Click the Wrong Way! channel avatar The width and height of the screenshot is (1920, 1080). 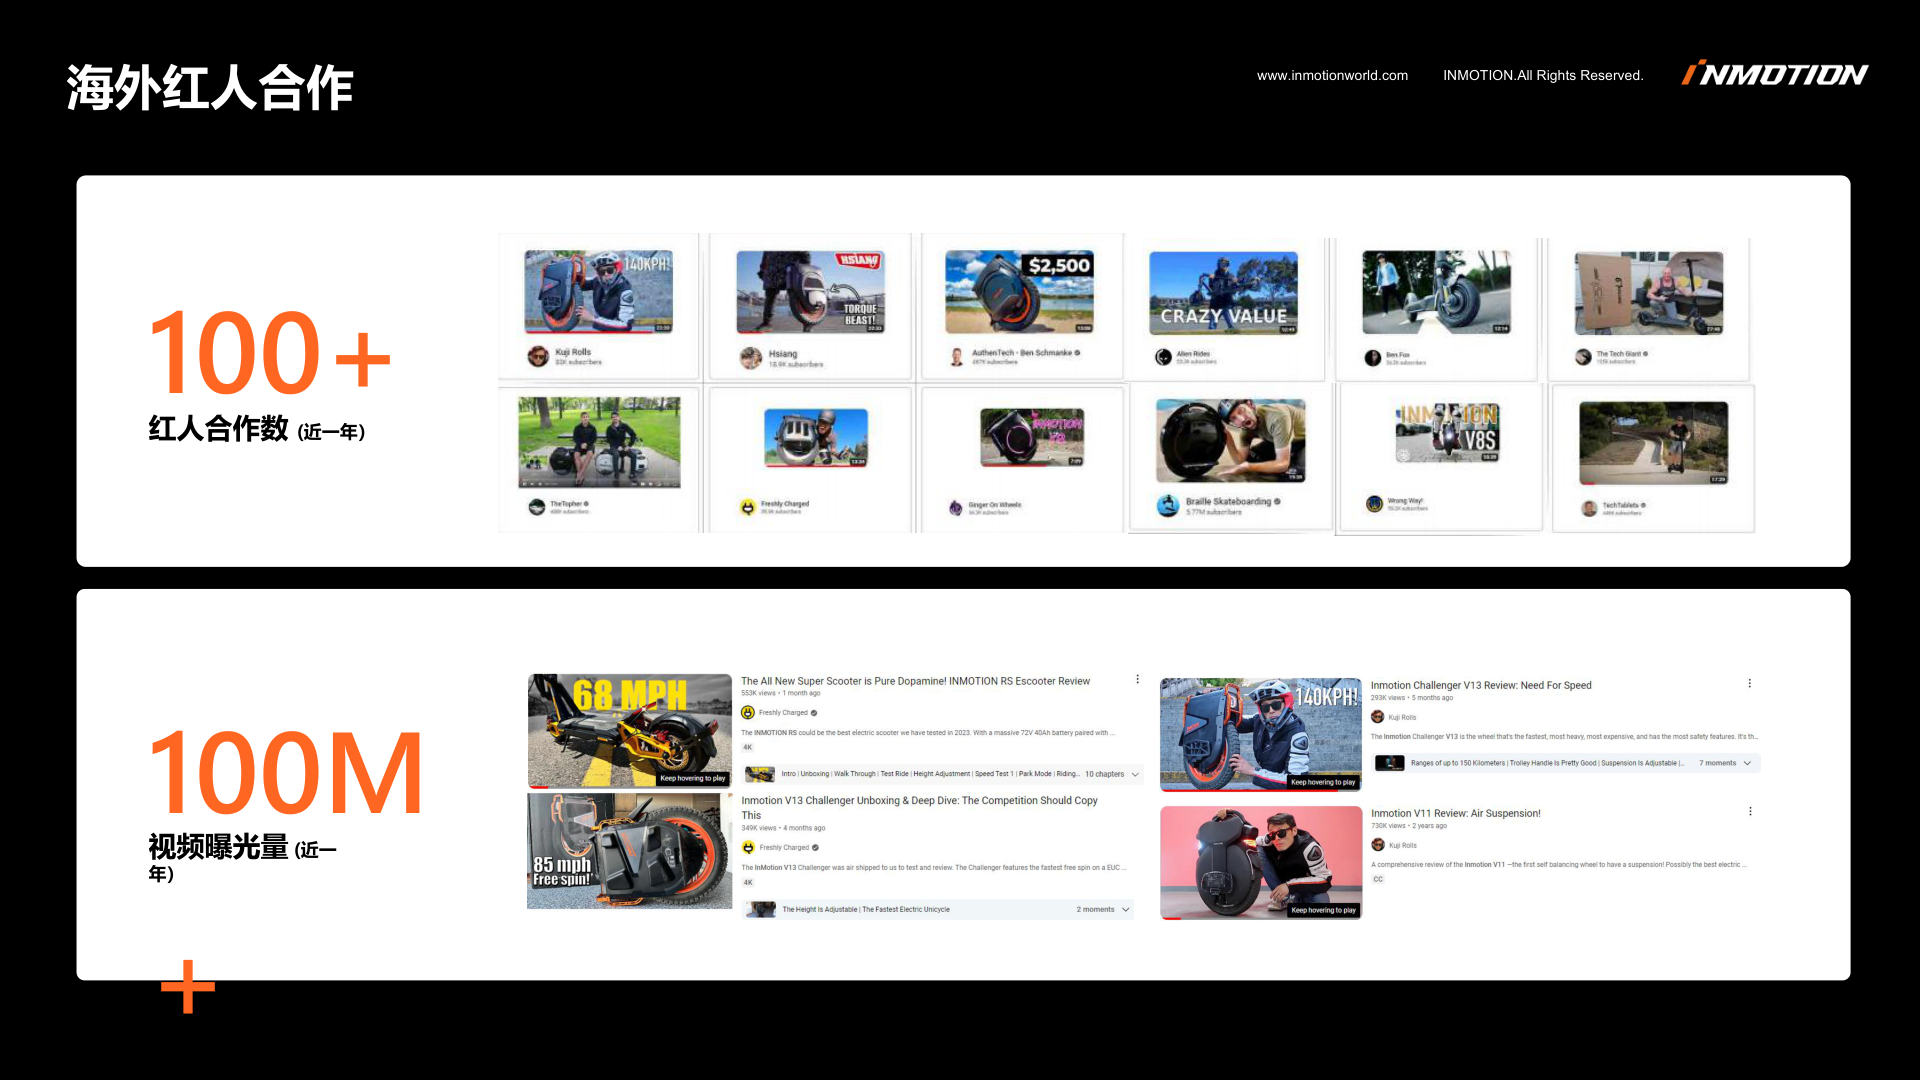[1375, 504]
